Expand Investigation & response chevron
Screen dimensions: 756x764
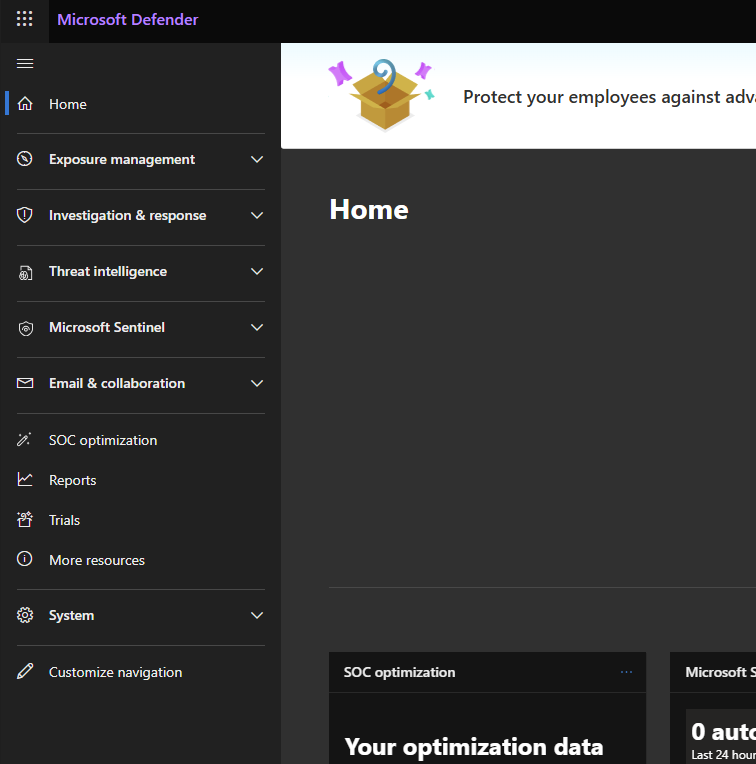(x=257, y=215)
